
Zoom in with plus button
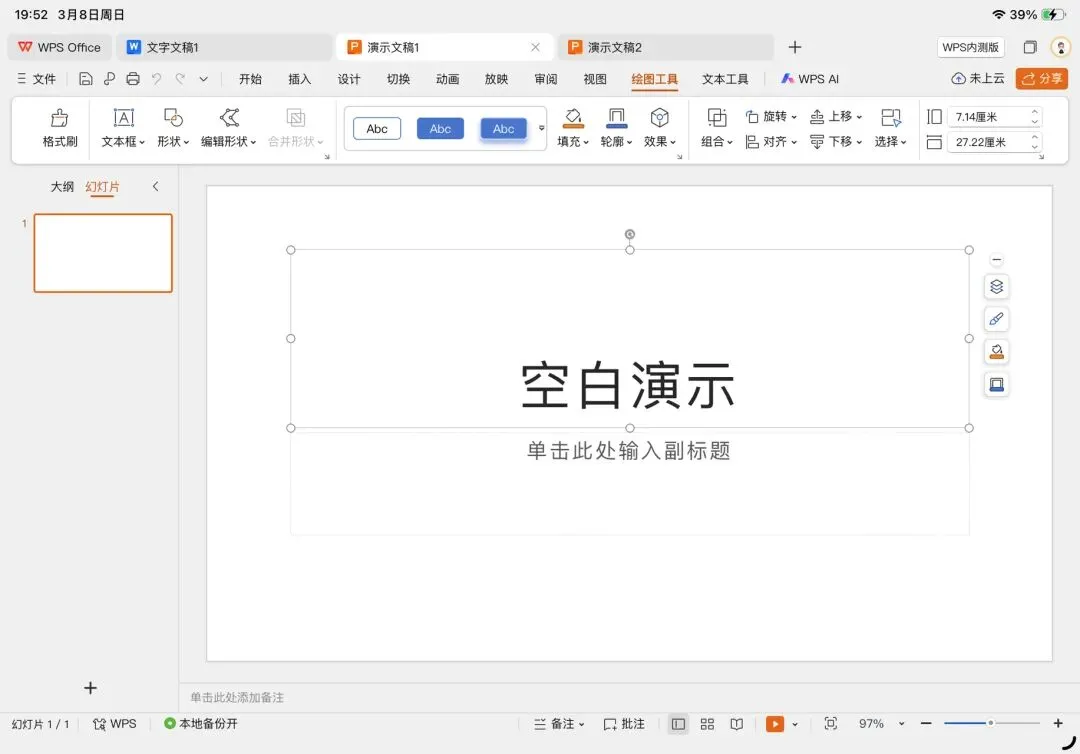tap(1058, 723)
